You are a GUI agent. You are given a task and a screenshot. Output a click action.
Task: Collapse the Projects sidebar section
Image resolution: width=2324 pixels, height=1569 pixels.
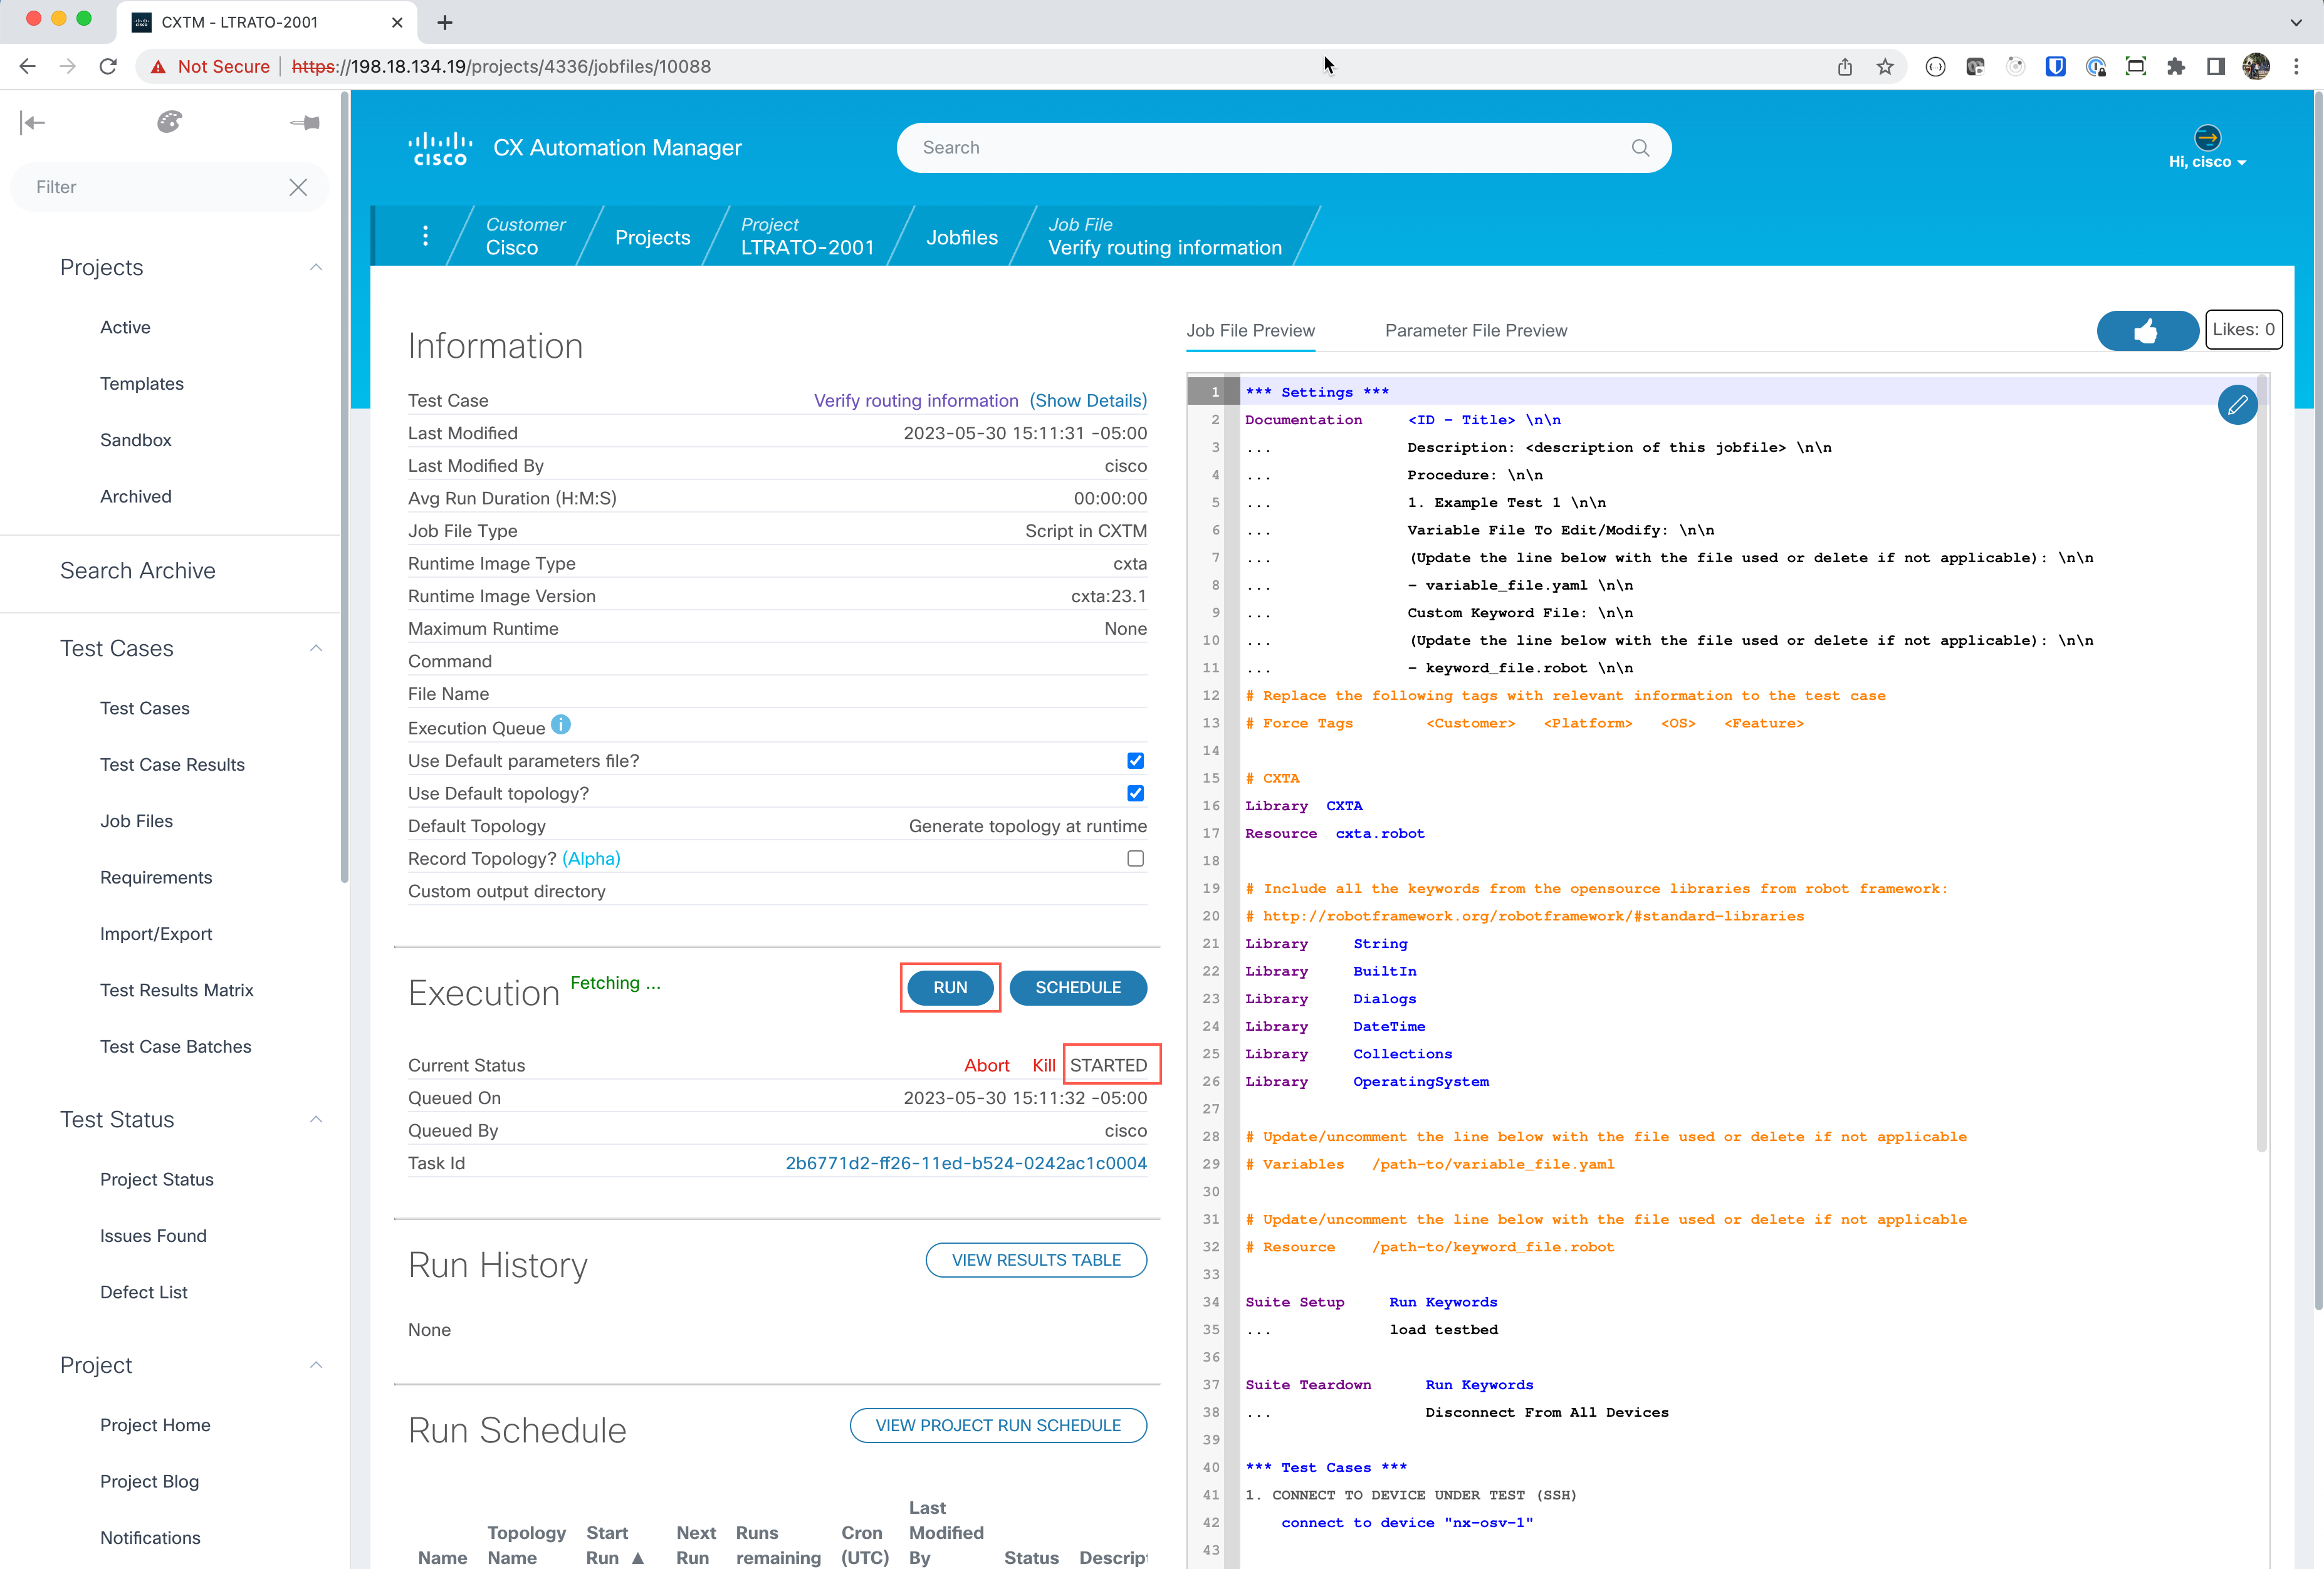[x=316, y=267]
